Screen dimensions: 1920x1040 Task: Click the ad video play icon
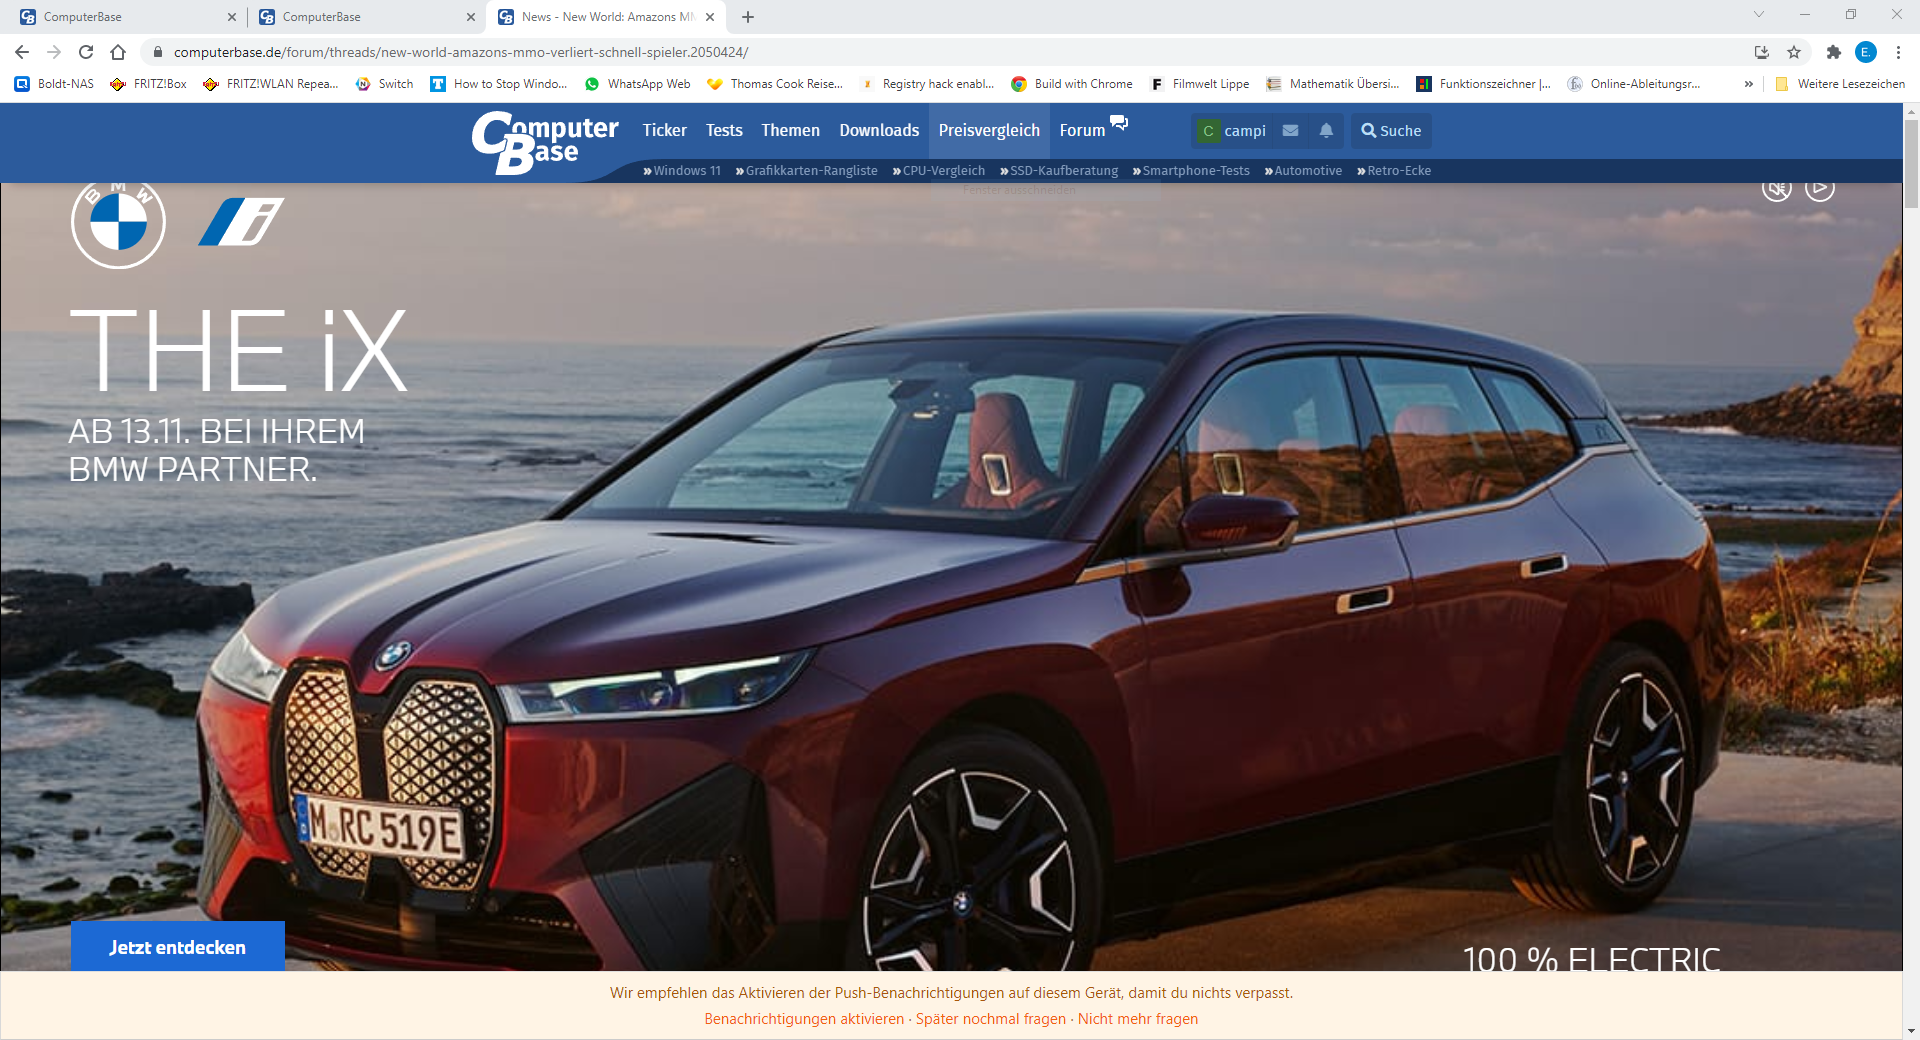coord(1820,189)
